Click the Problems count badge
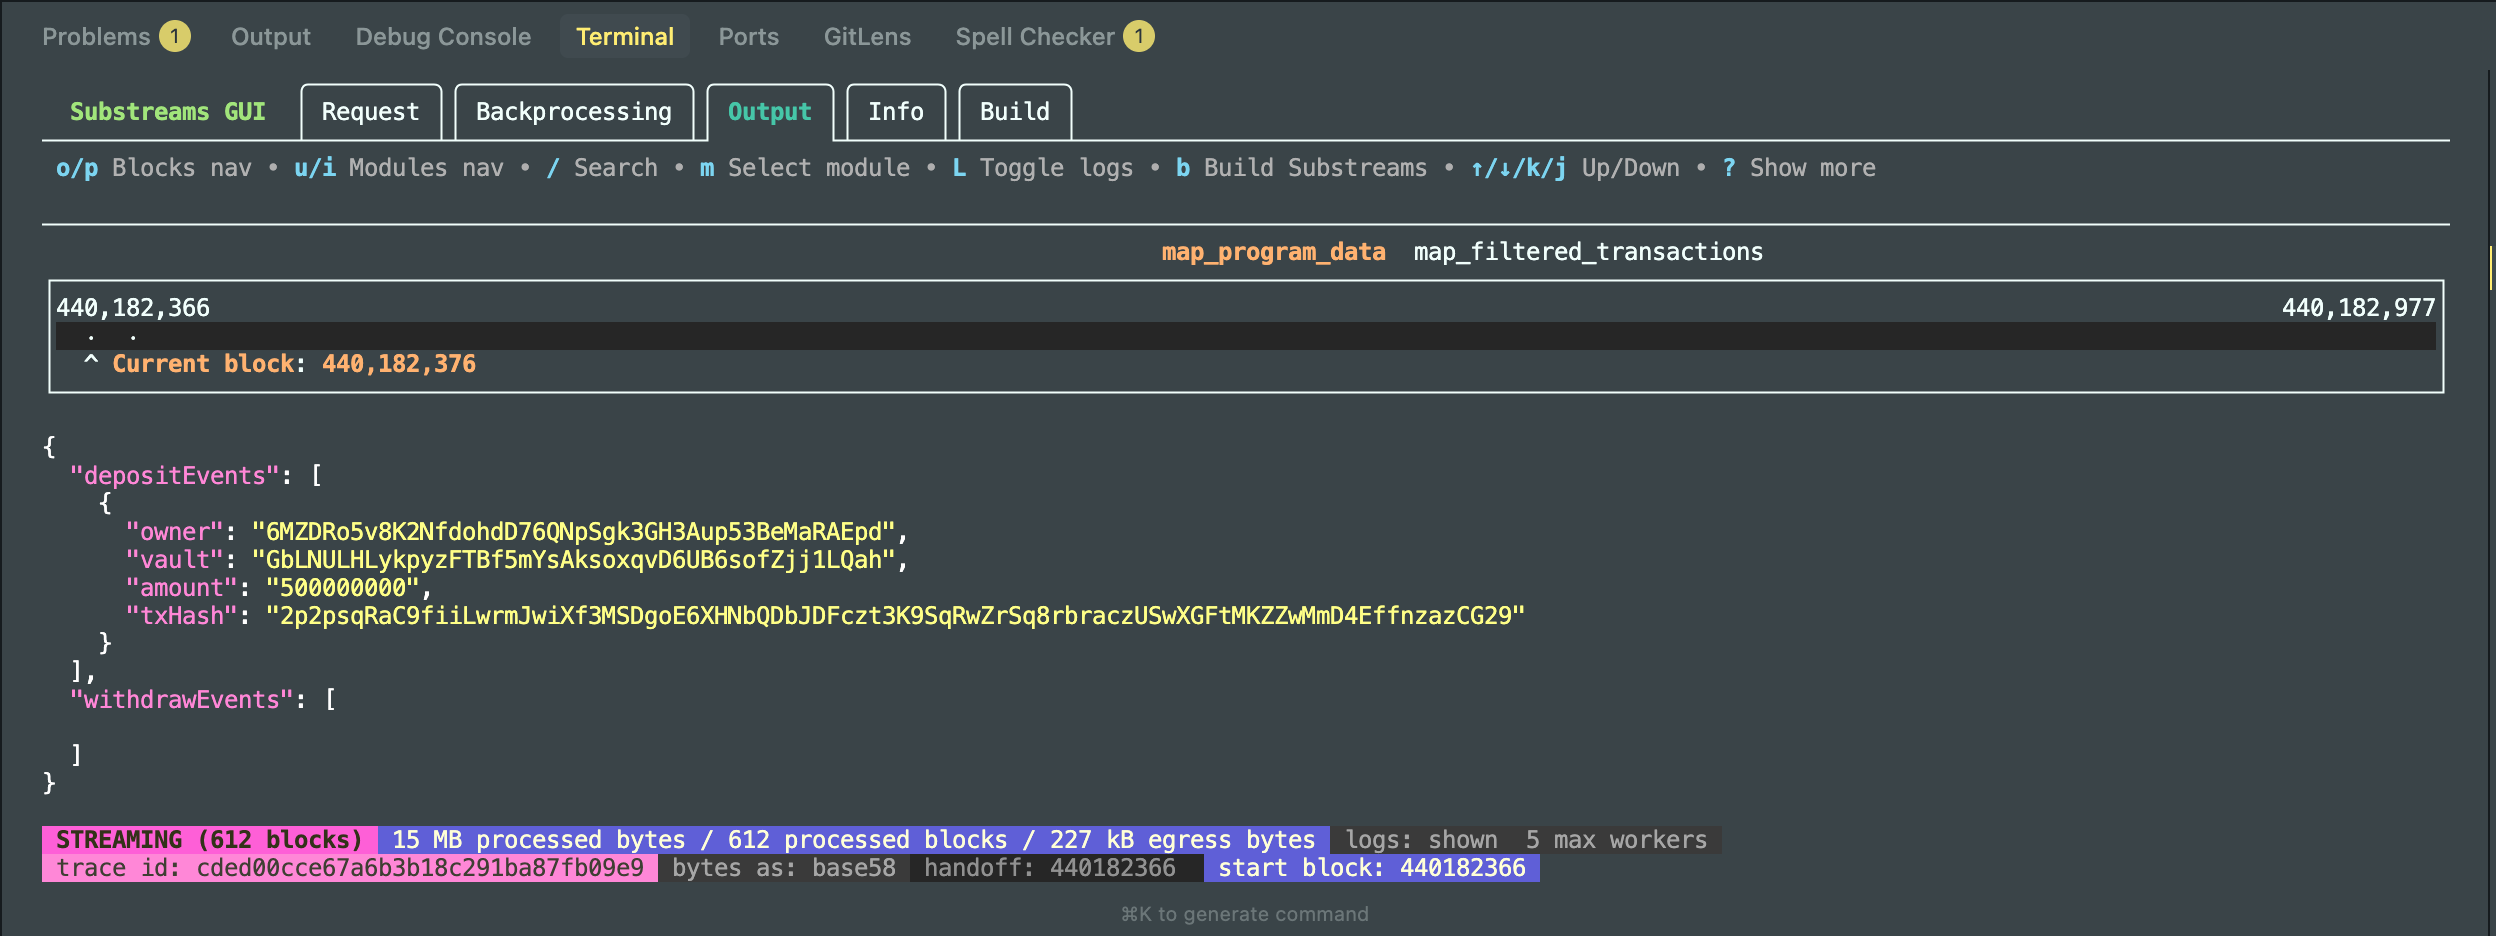 [175, 37]
